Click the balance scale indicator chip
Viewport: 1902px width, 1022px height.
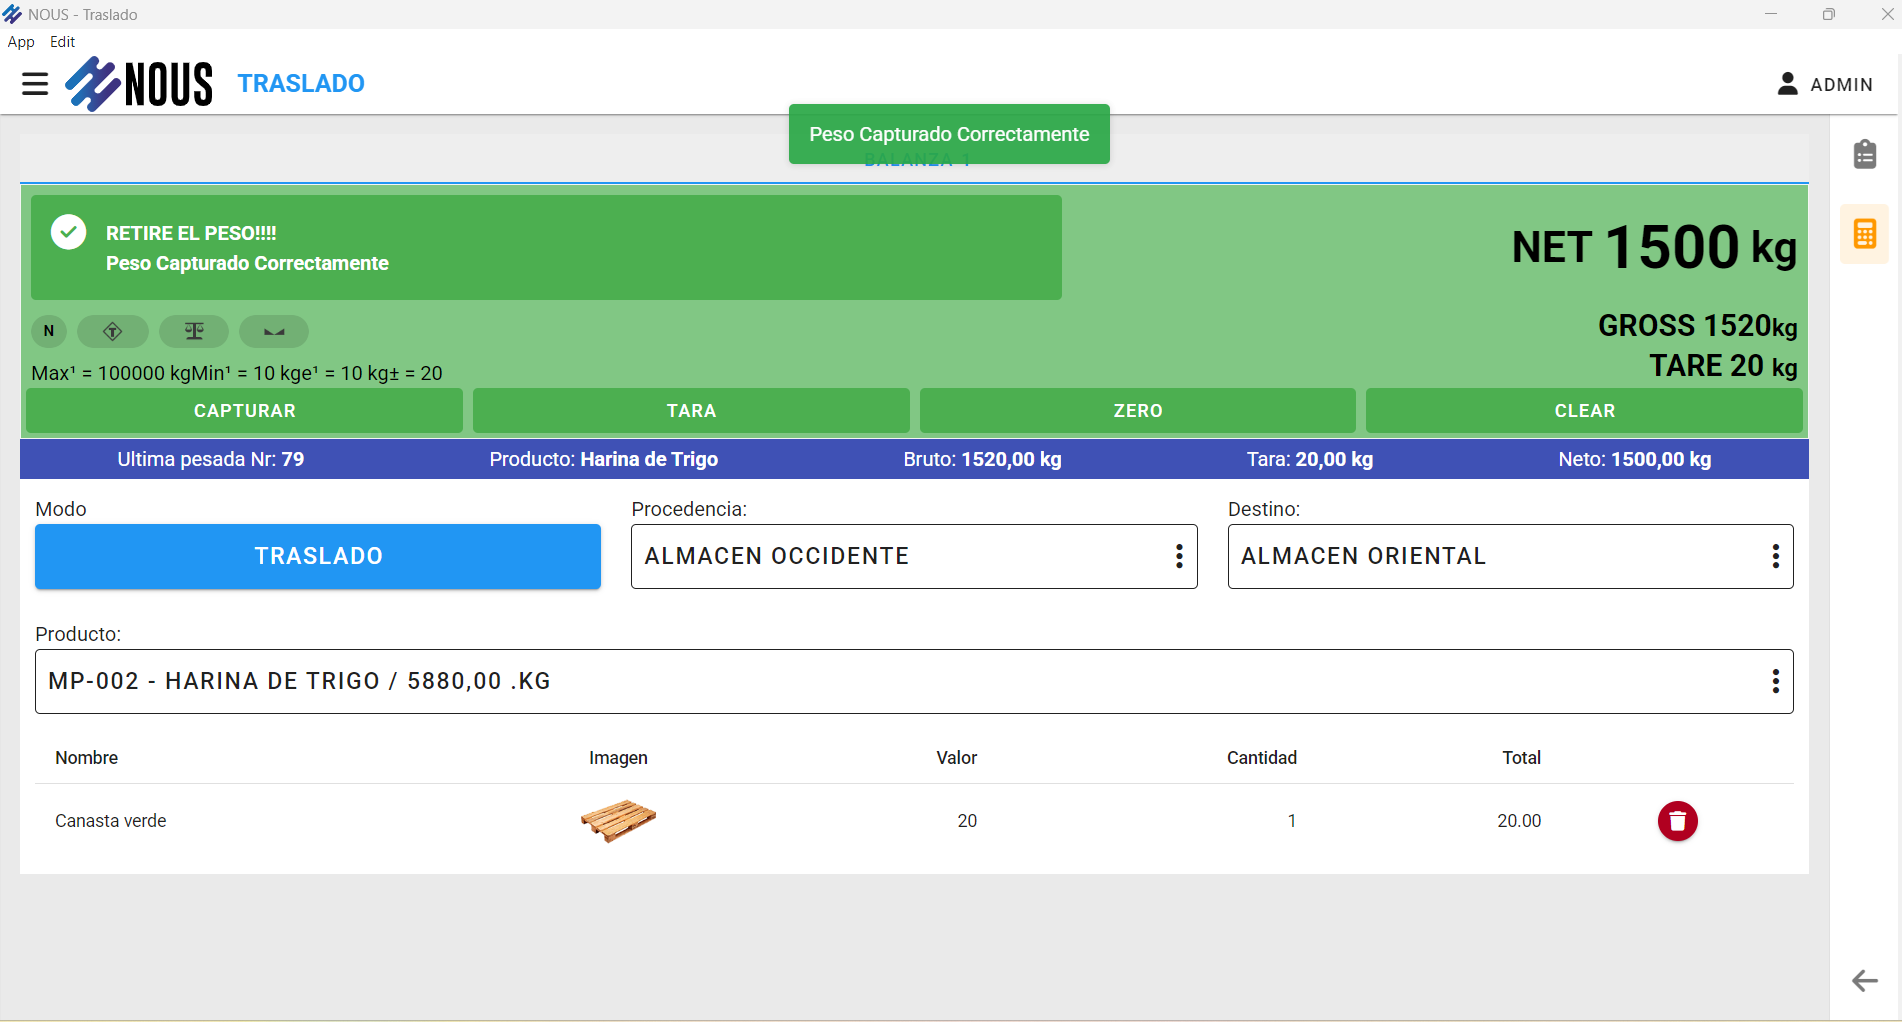(x=194, y=331)
